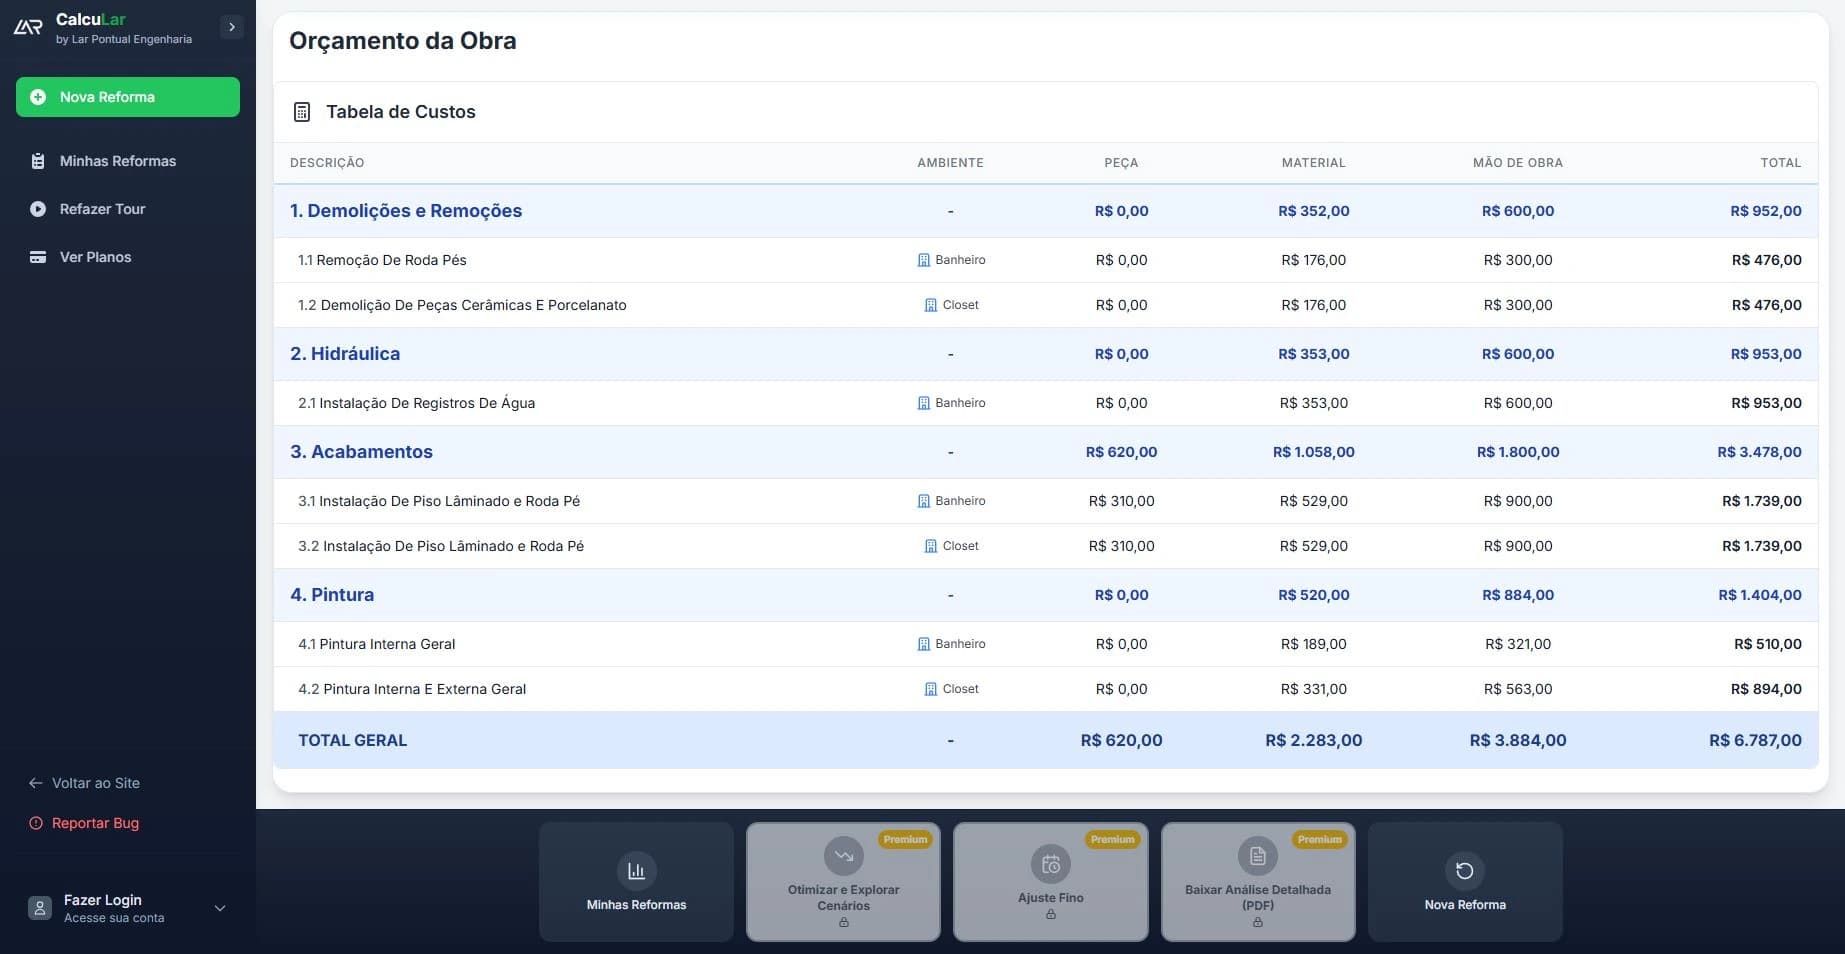Click the refresh icon in Nova Reforma card
Screen dimensions: 1845x954
[x=1464, y=870]
